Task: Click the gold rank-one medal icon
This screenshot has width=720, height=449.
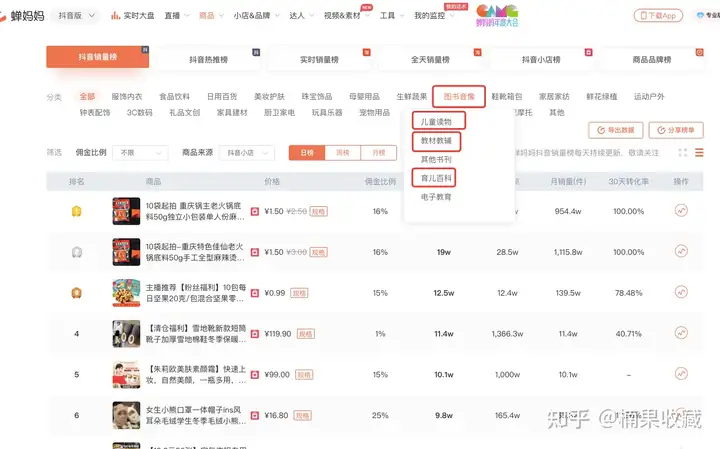Action: pyautogui.click(x=77, y=211)
